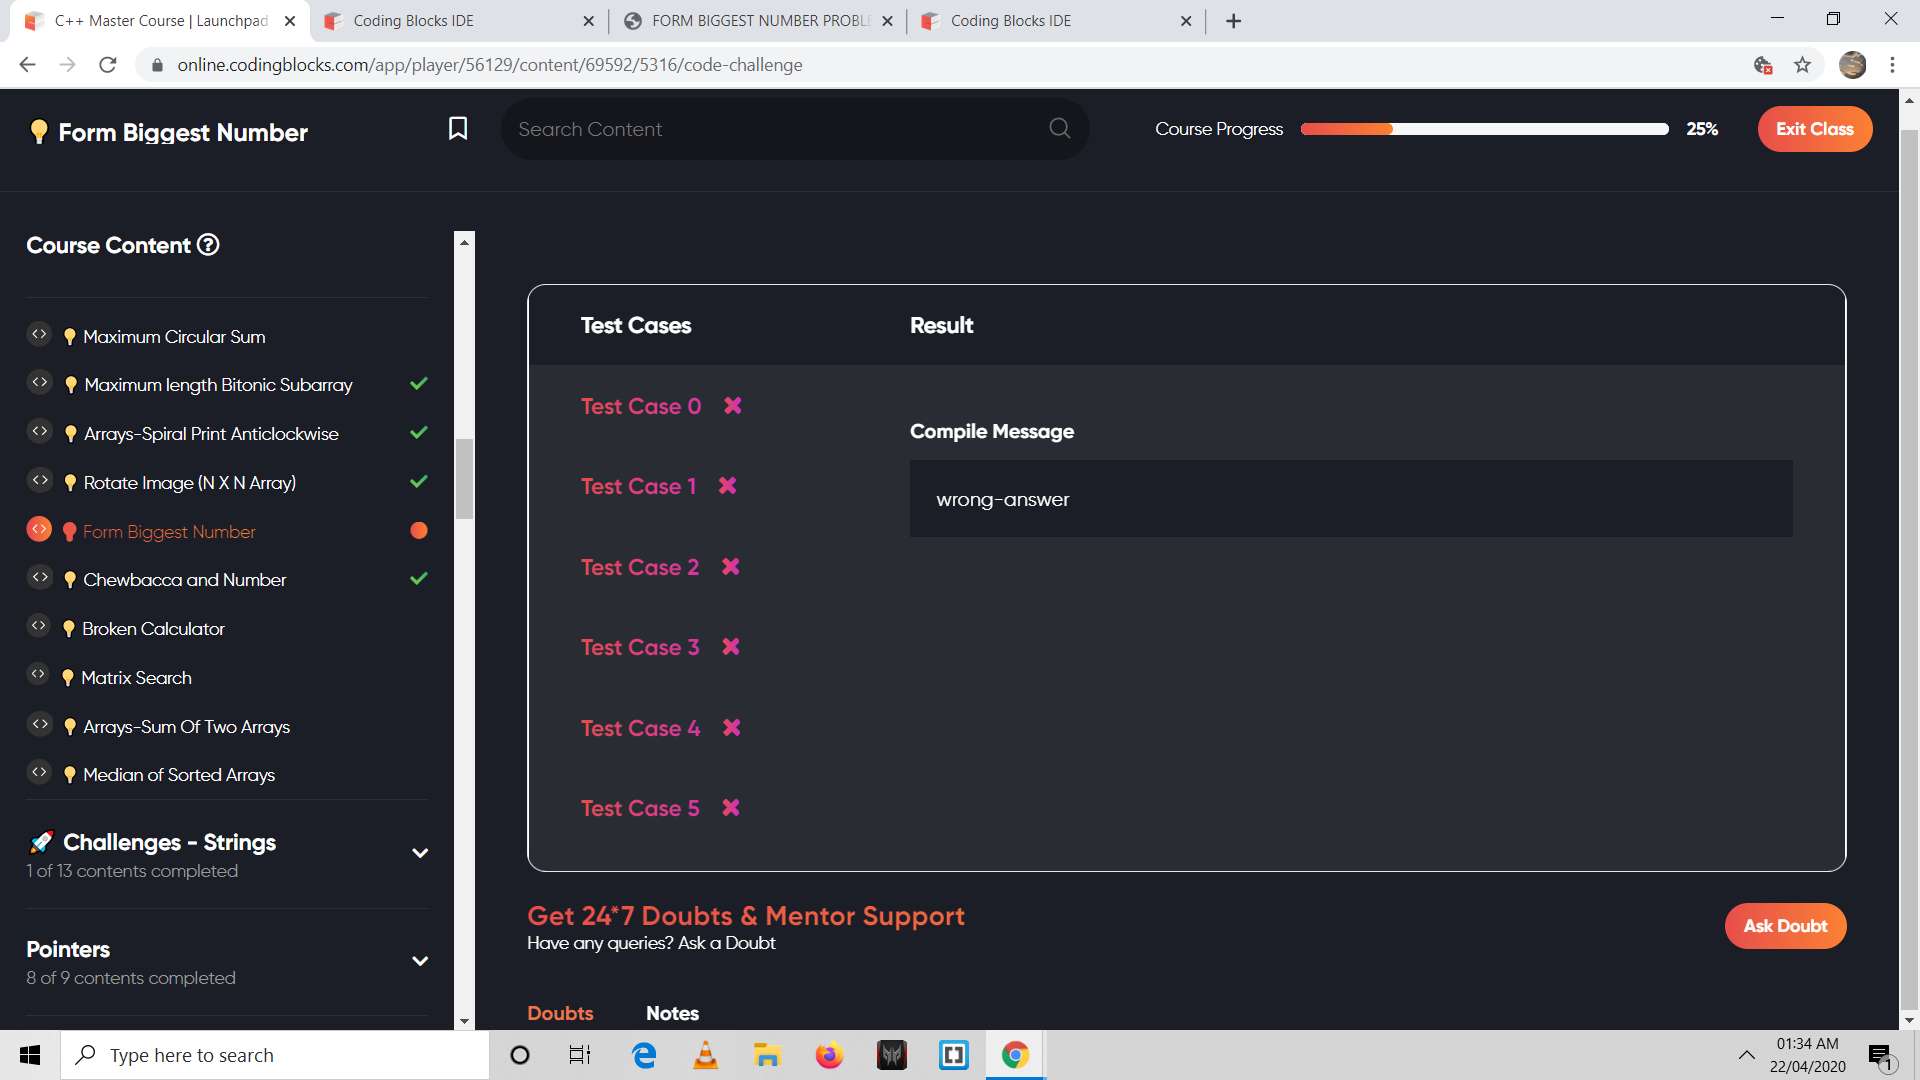Viewport: 1920px width, 1080px height.
Task: Switch to the Notes tab
Action: (672, 1013)
